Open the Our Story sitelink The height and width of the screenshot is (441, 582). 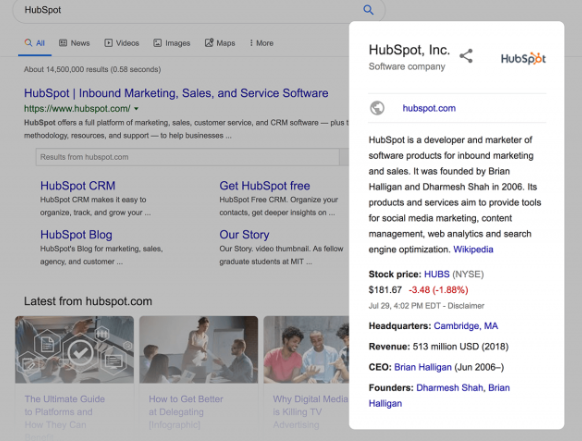point(244,235)
